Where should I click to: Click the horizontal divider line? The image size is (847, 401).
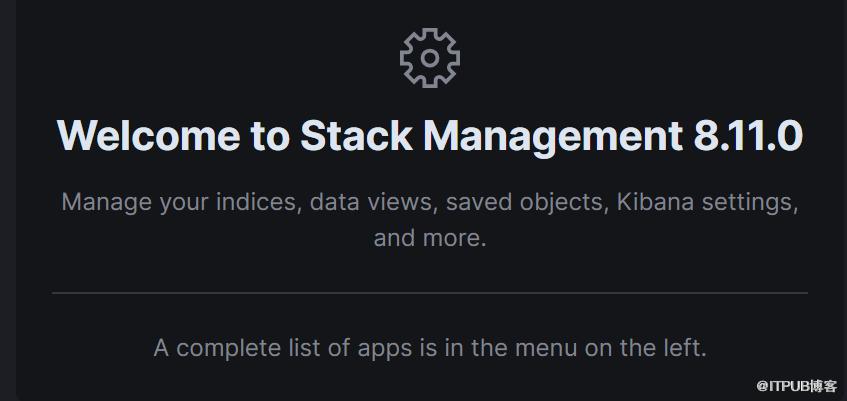click(x=430, y=293)
